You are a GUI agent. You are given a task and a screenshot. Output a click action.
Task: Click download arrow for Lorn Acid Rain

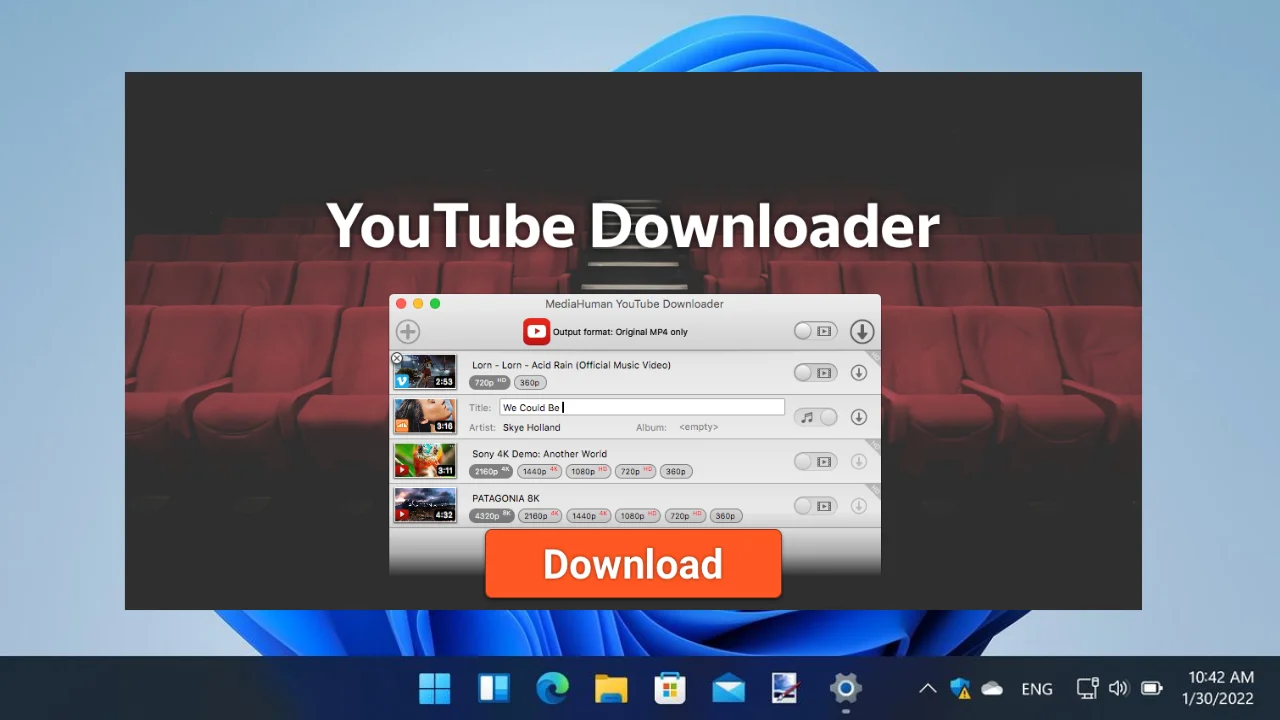[x=858, y=373]
